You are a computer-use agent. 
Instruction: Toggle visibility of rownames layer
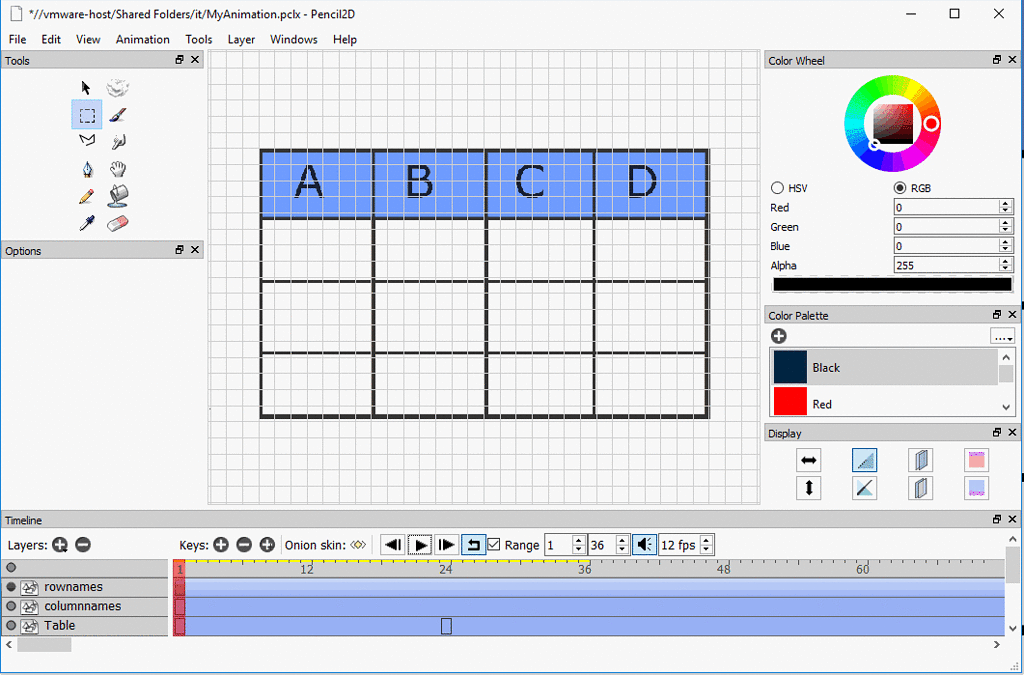pos(11,587)
